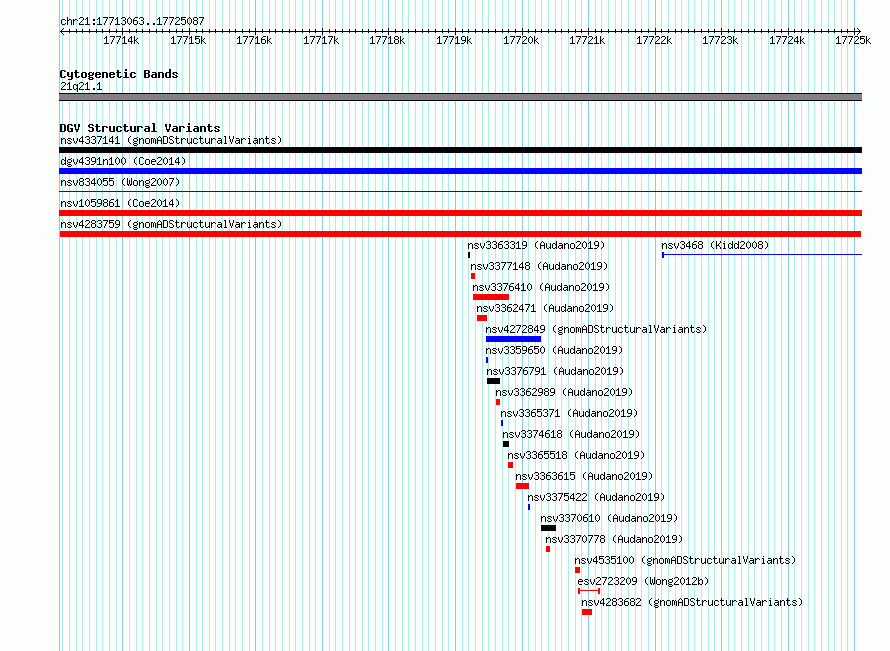Select the red nsv4283682 variant block

click(587, 612)
